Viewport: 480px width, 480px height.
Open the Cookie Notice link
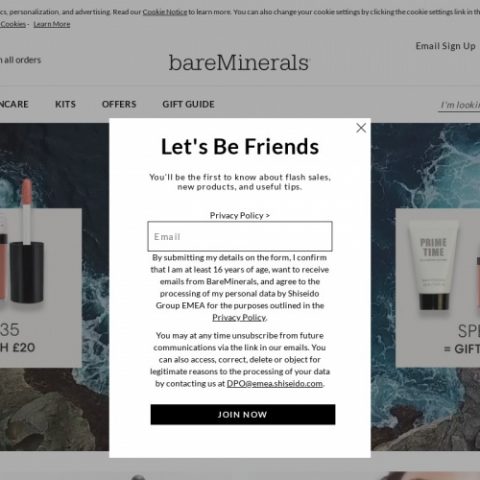click(x=165, y=12)
